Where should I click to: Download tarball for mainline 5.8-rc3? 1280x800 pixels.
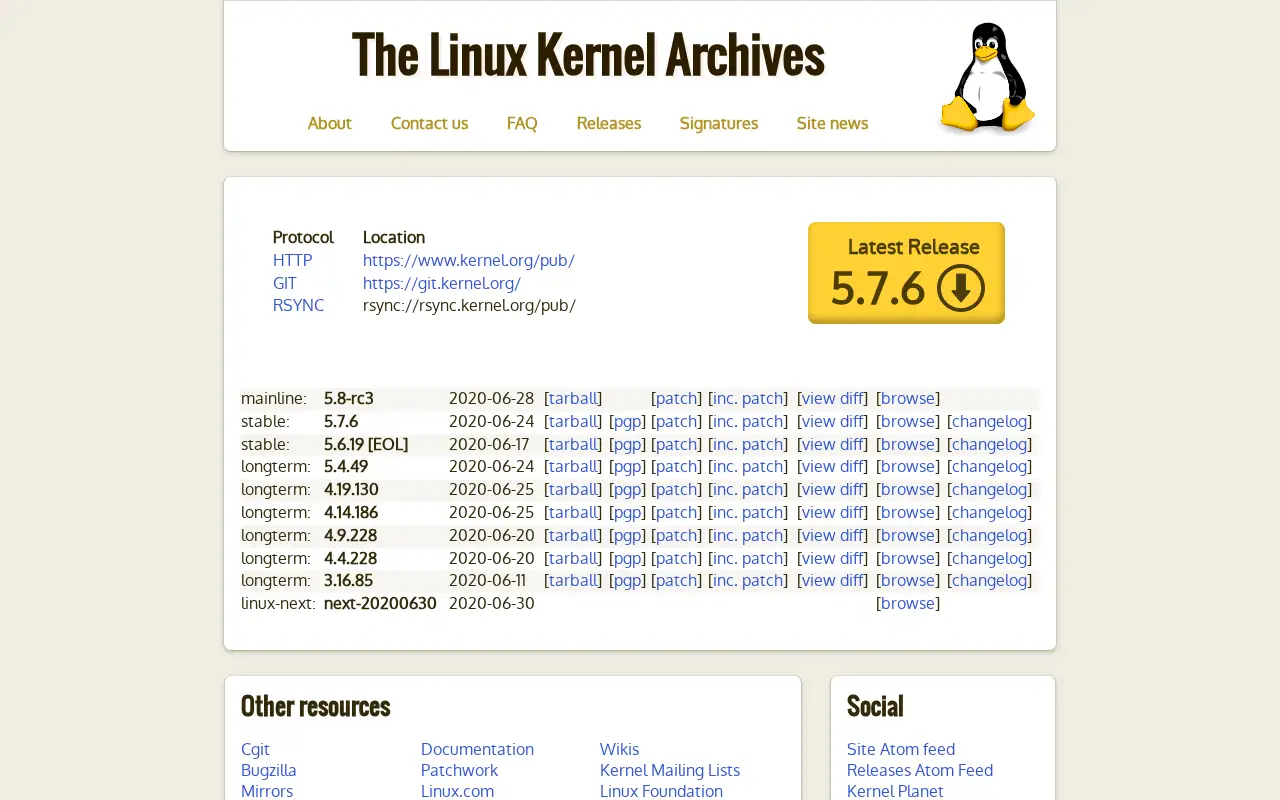(573, 398)
